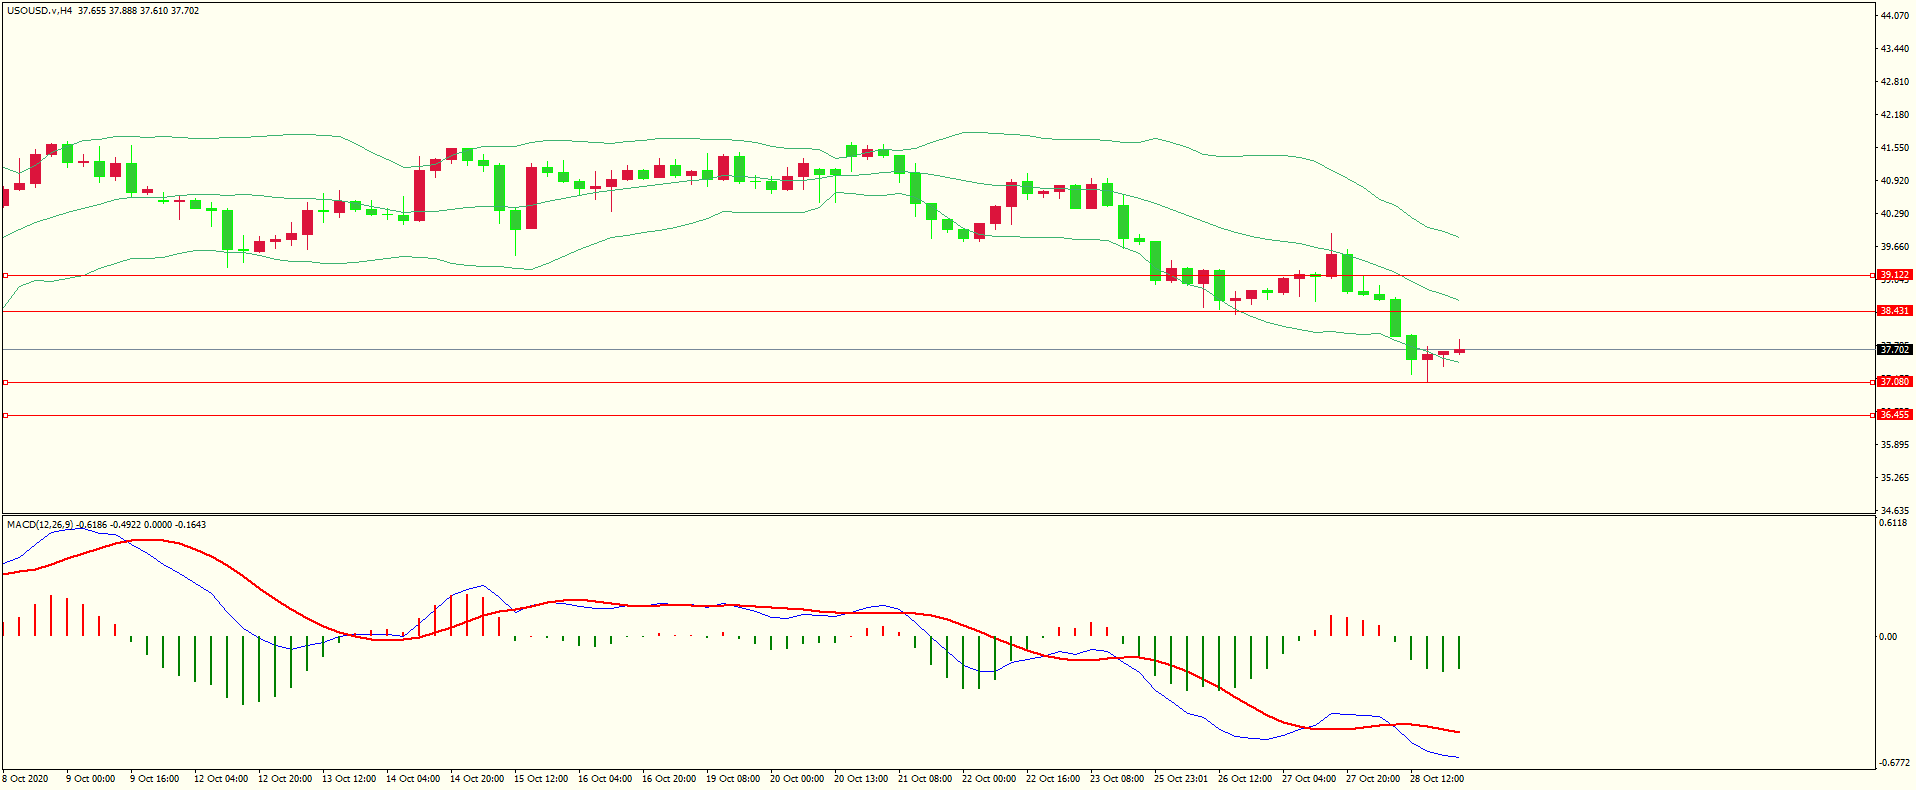Click the 22 Oct 00:00 time label
1916x790 pixels.
click(989, 779)
